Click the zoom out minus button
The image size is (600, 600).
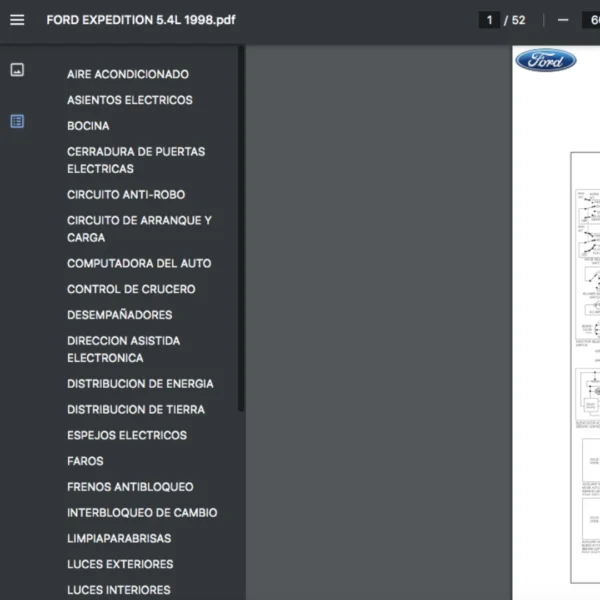click(563, 20)
